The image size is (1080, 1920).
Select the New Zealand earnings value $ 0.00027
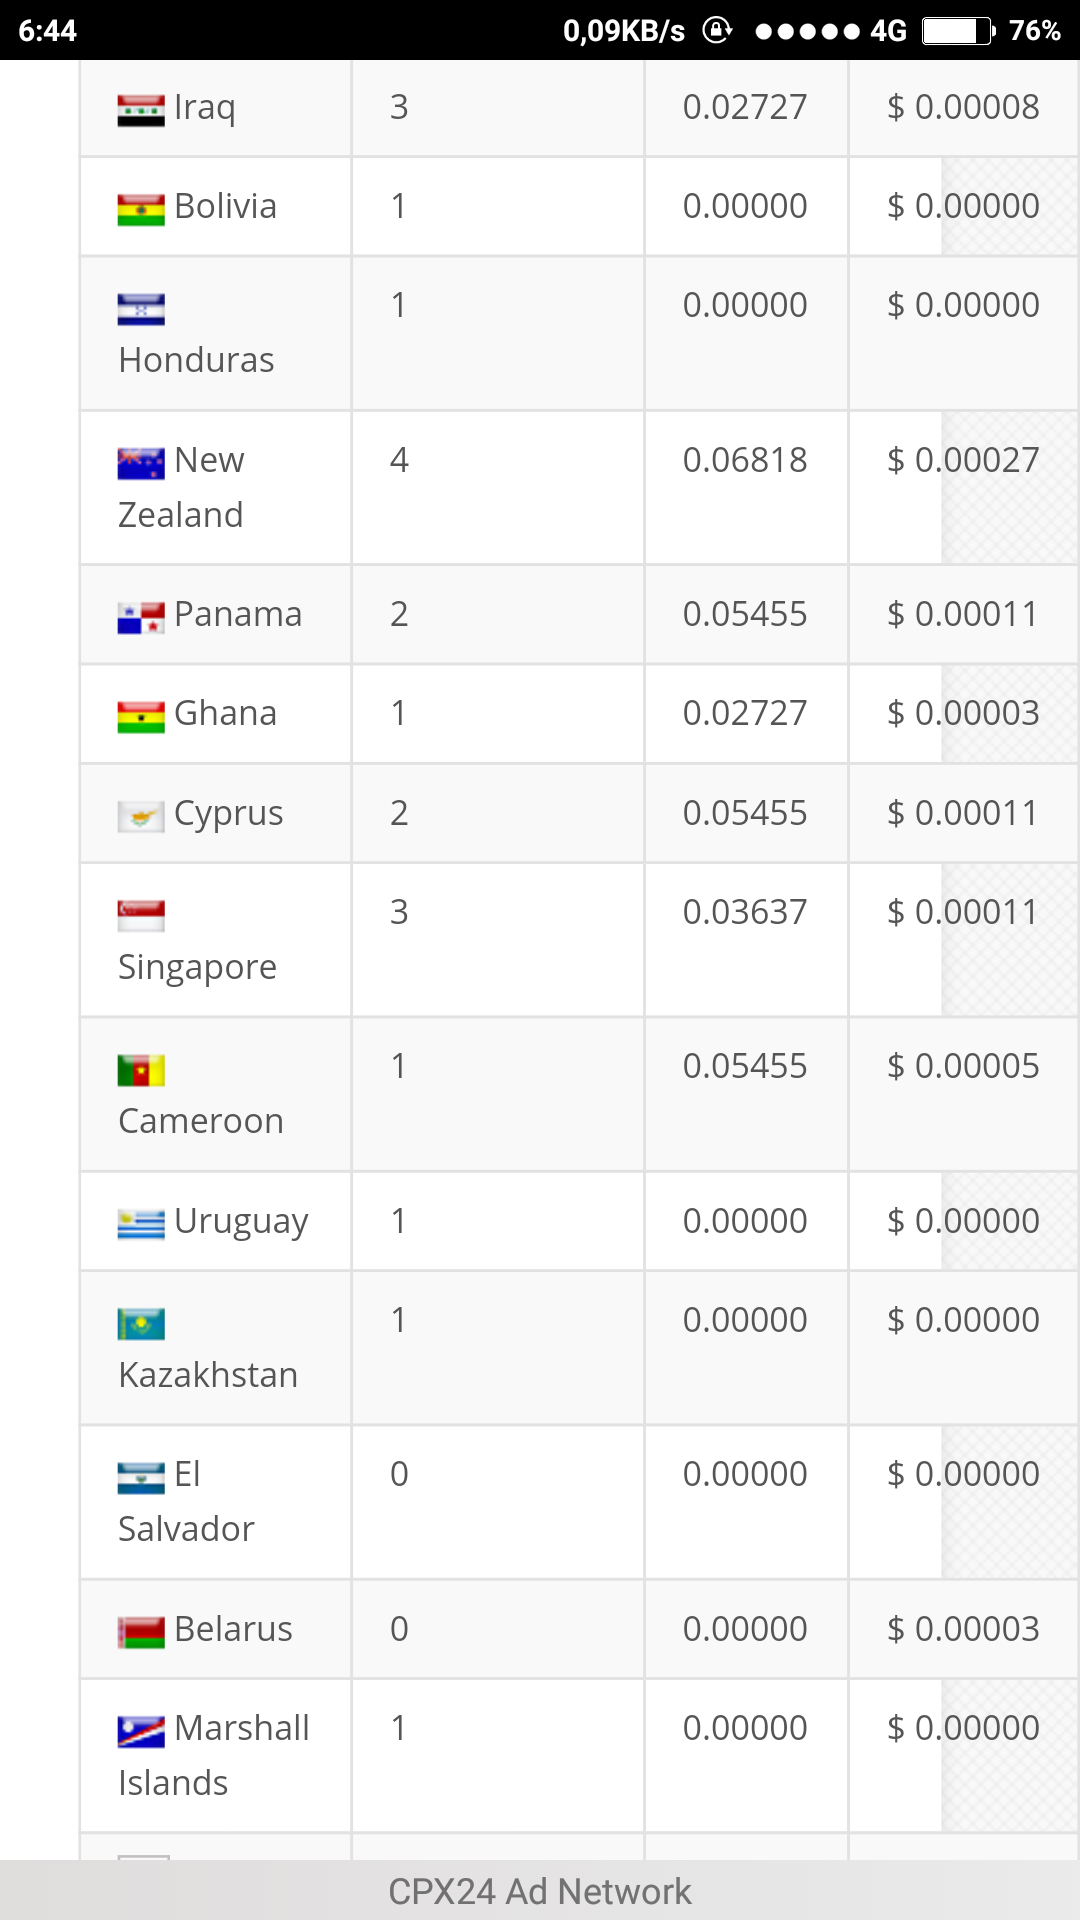tap(963, 460)
